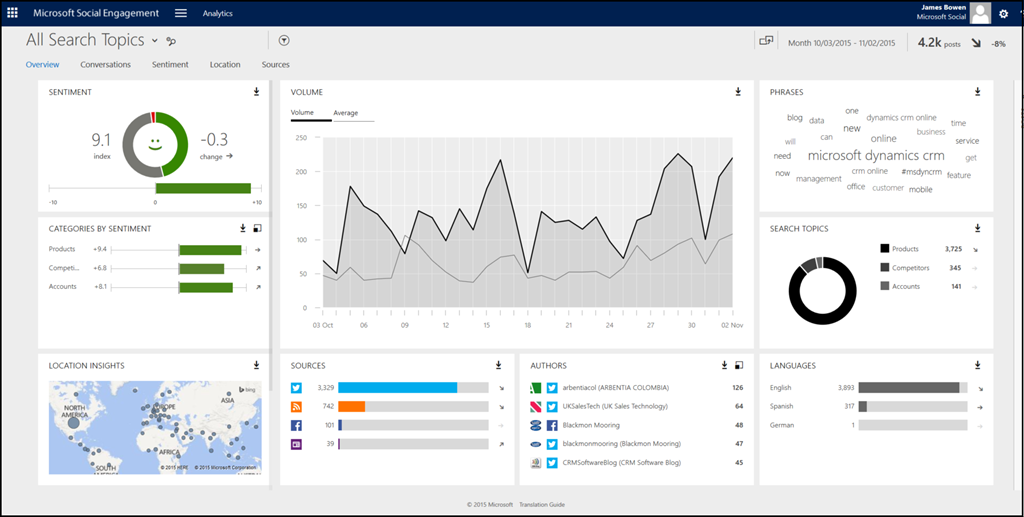
Task: Click the English language trend arrow
Action: [x=981, y=388]
